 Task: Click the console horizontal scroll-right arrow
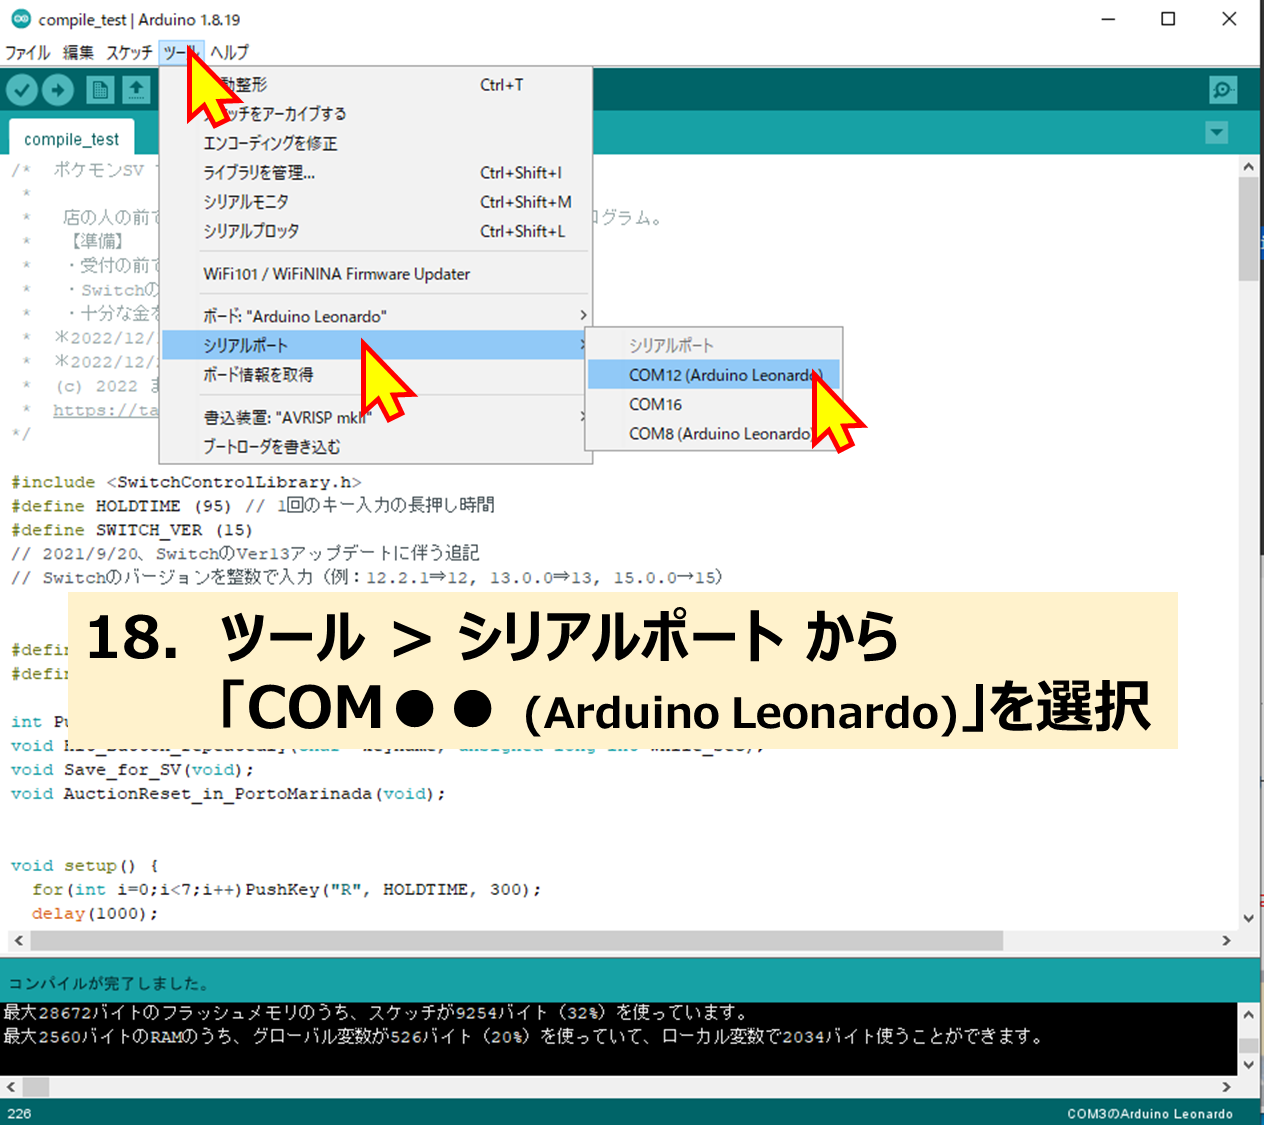[1227, 1086]
